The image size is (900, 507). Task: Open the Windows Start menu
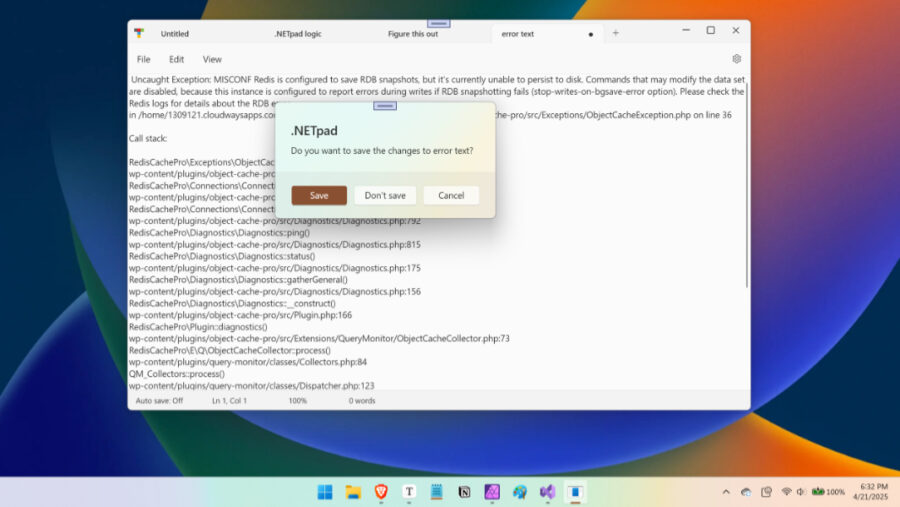[325, 492]
